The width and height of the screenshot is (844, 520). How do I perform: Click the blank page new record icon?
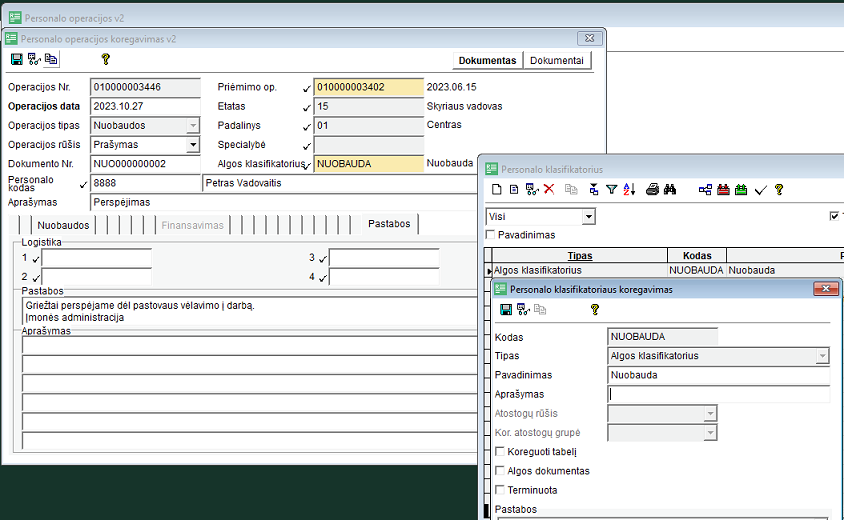(x=496, y=189)
